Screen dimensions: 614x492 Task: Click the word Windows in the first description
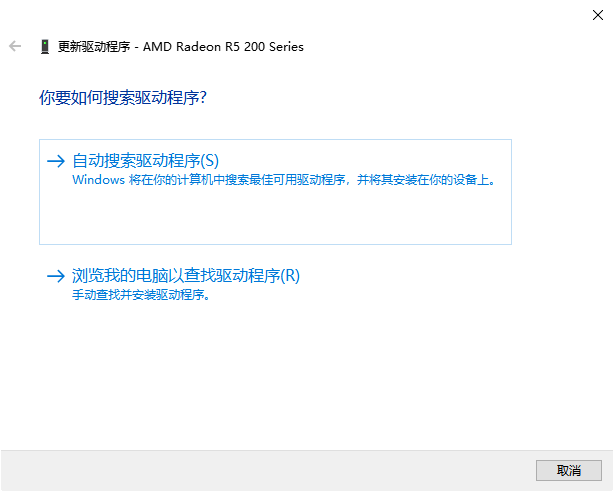(96, 181)
